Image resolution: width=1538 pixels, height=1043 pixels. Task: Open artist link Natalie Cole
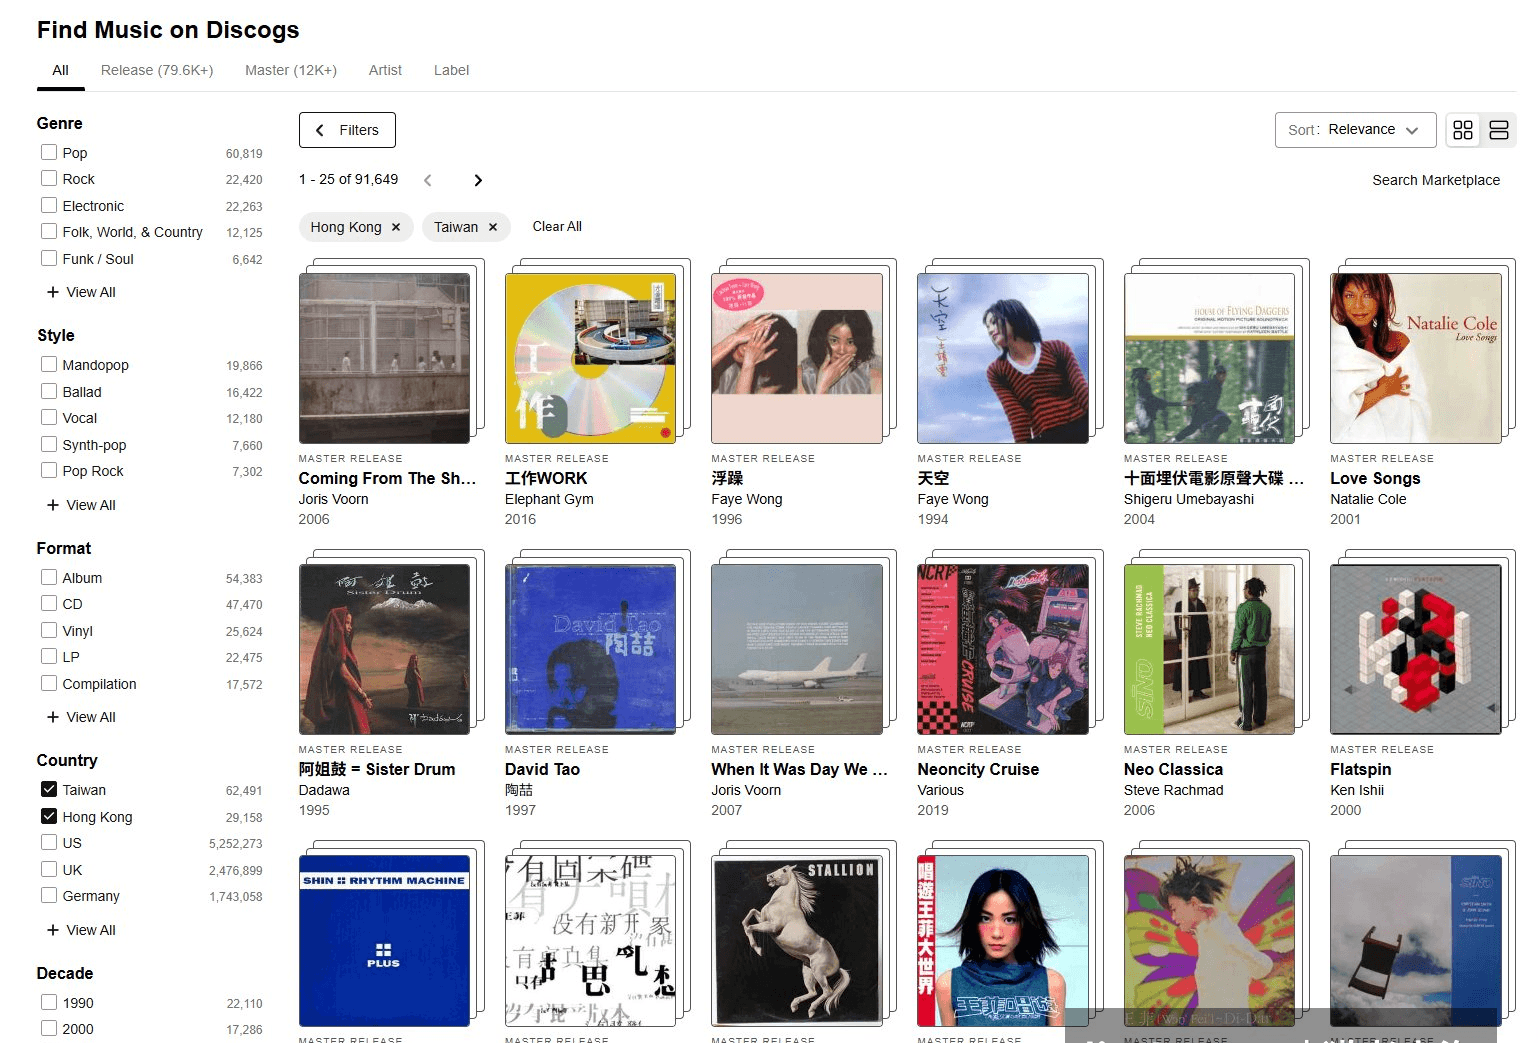pyautogui.click(x=1368, y=499)
